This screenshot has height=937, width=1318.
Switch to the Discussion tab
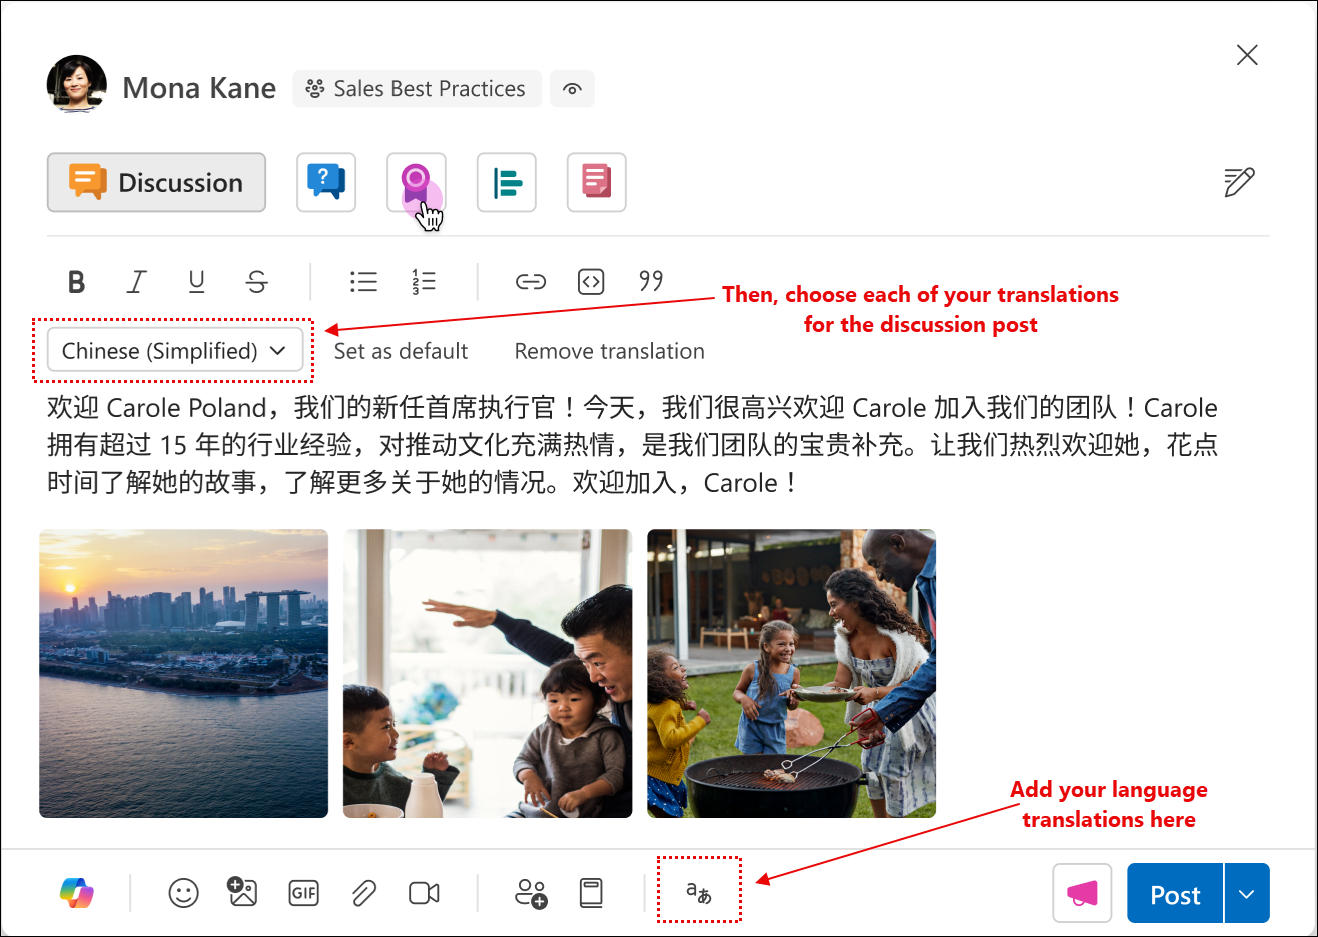pos(156,182)
